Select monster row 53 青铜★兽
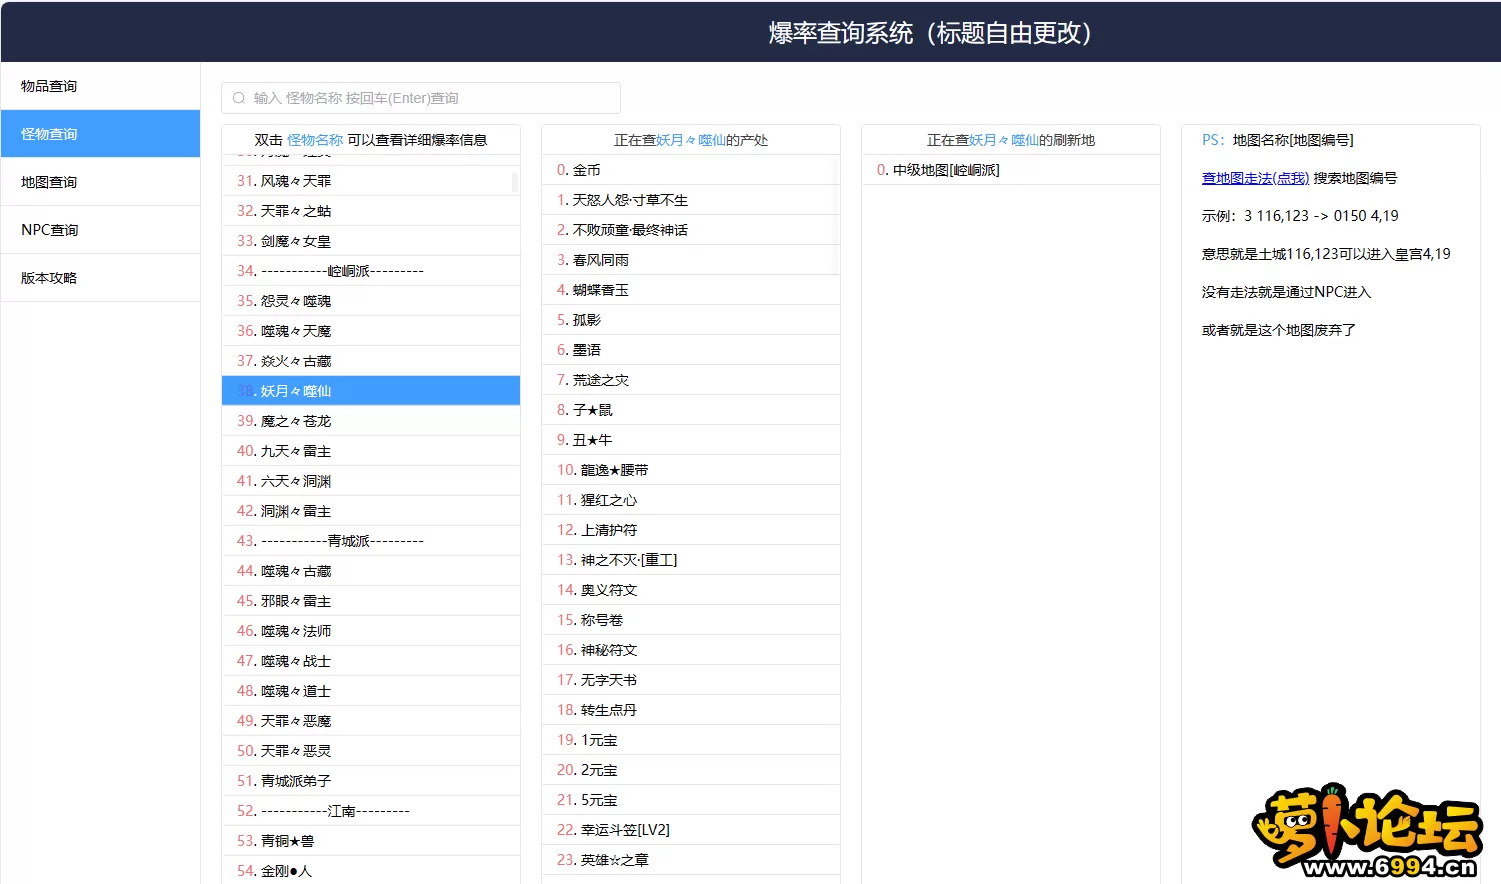This screenshot has height=884, width=1501. point(371,841)
